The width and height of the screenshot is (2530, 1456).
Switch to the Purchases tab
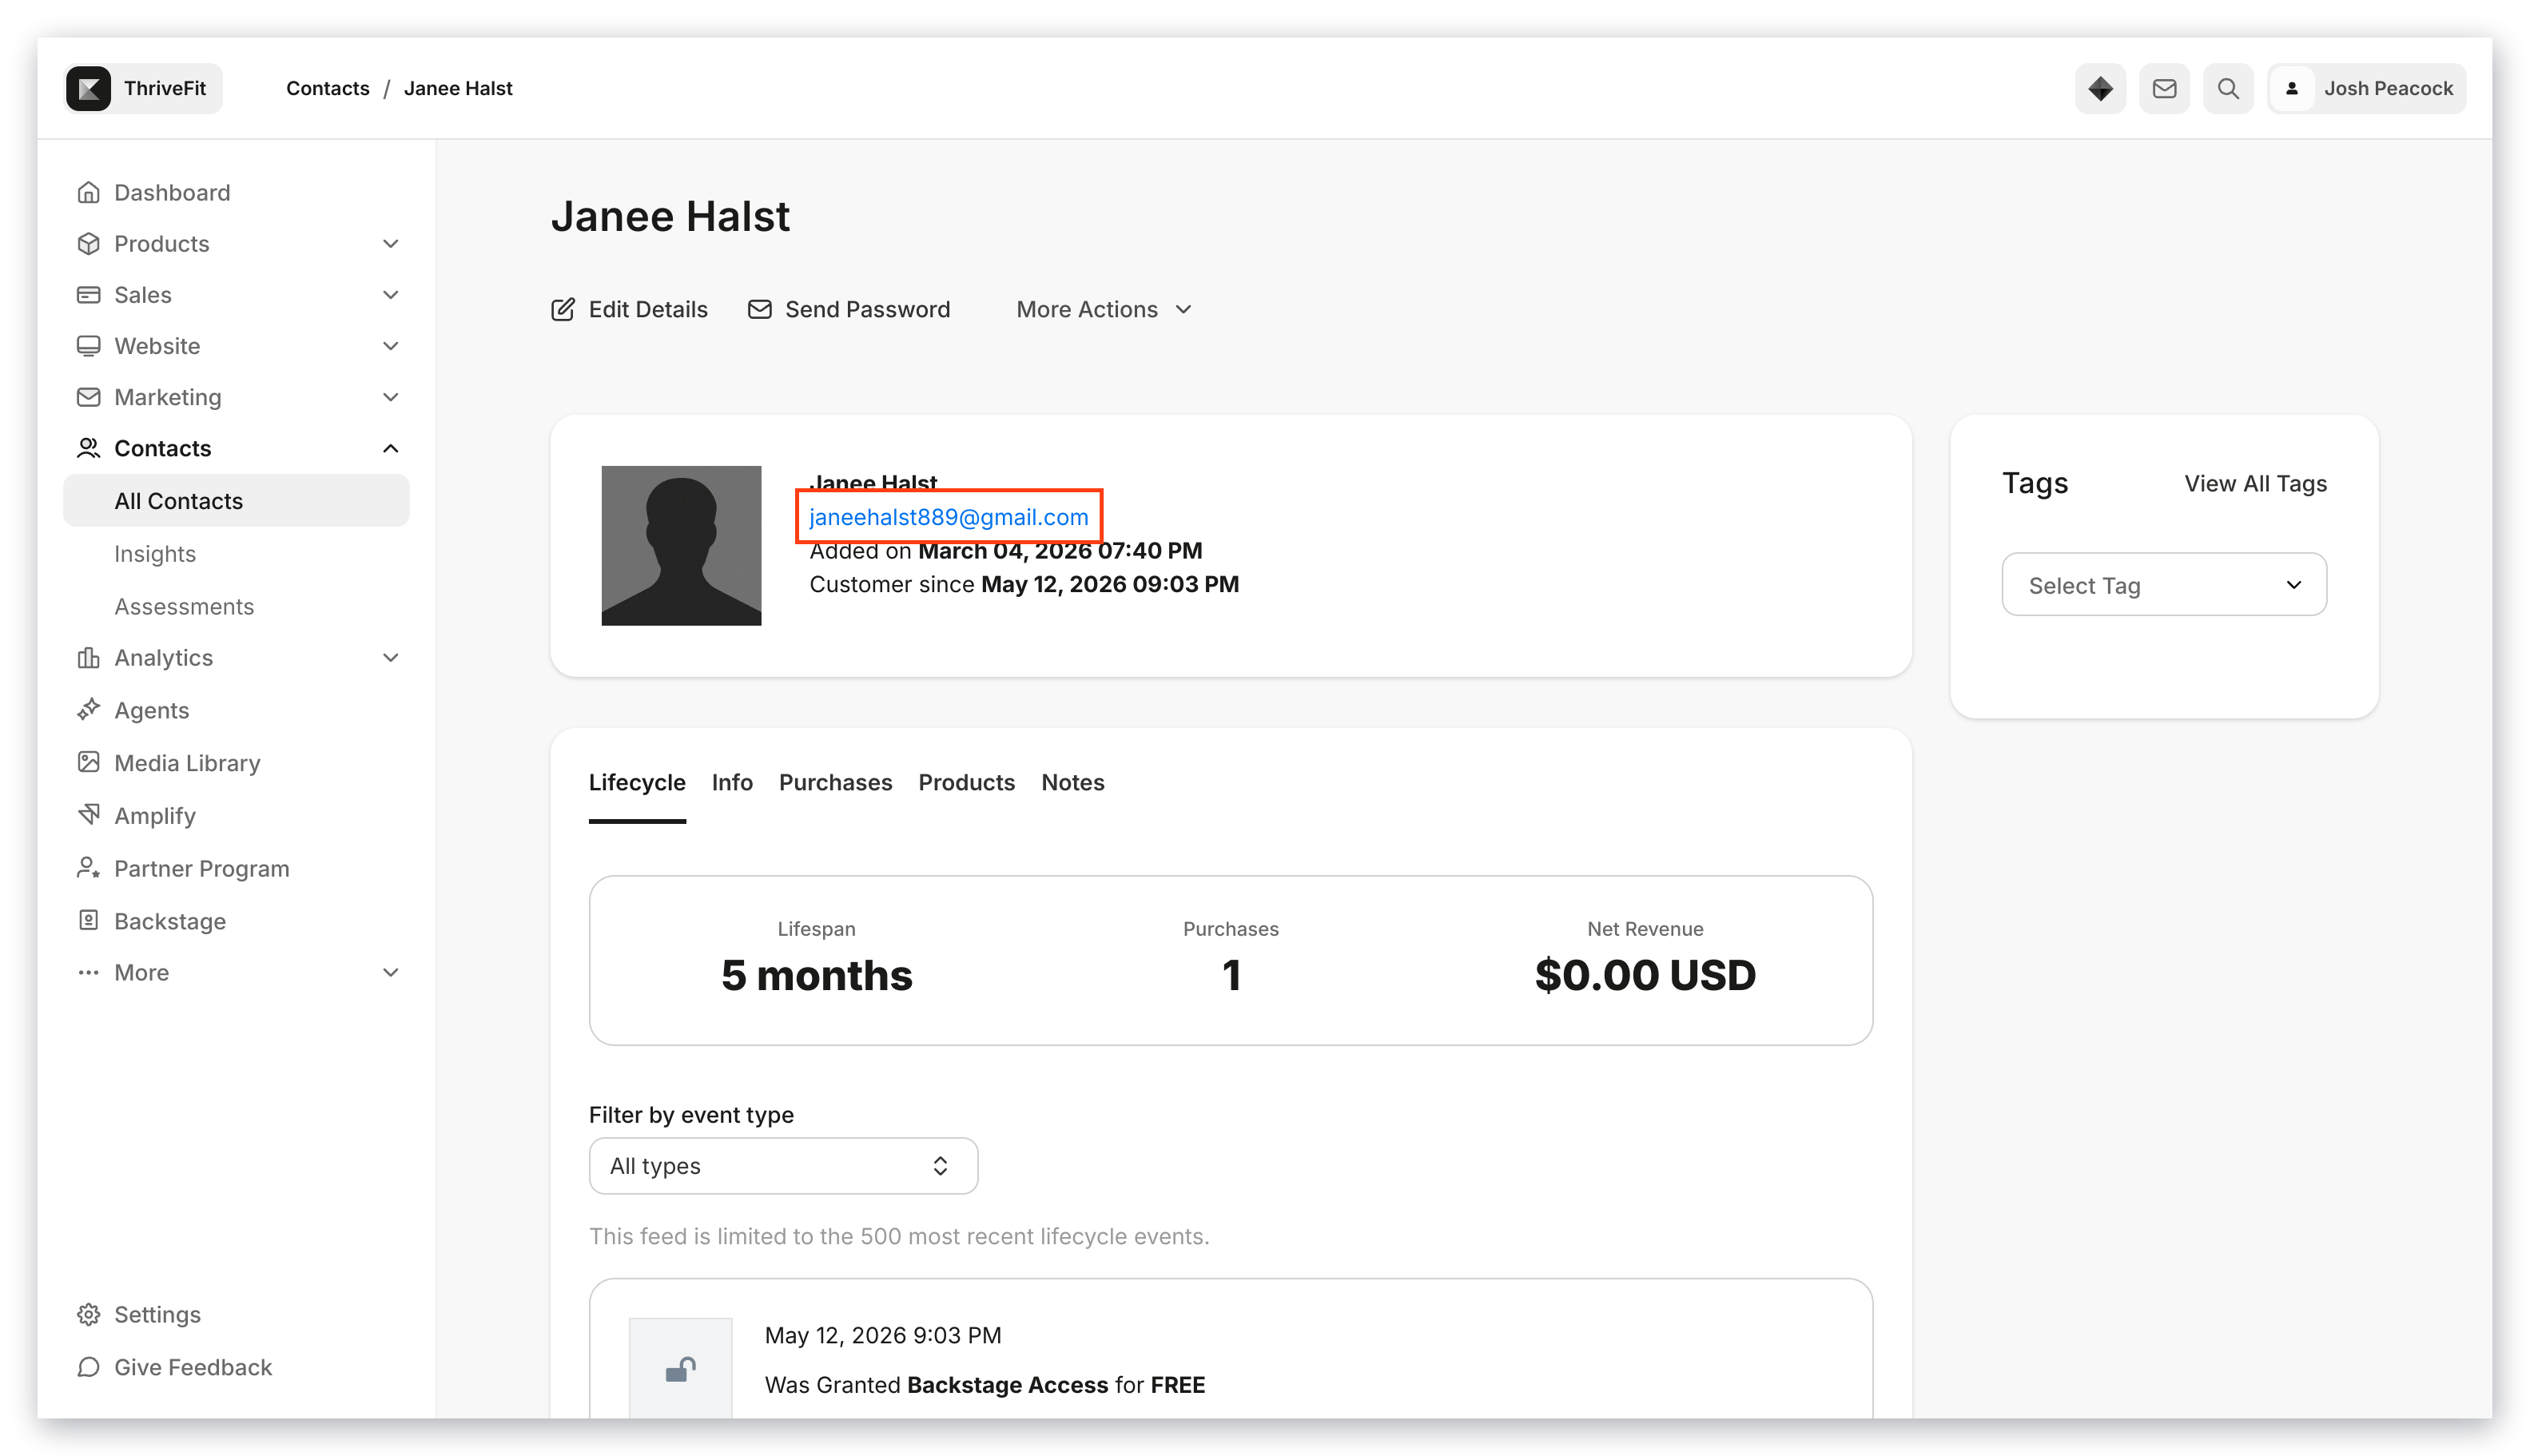pos(835,783)
